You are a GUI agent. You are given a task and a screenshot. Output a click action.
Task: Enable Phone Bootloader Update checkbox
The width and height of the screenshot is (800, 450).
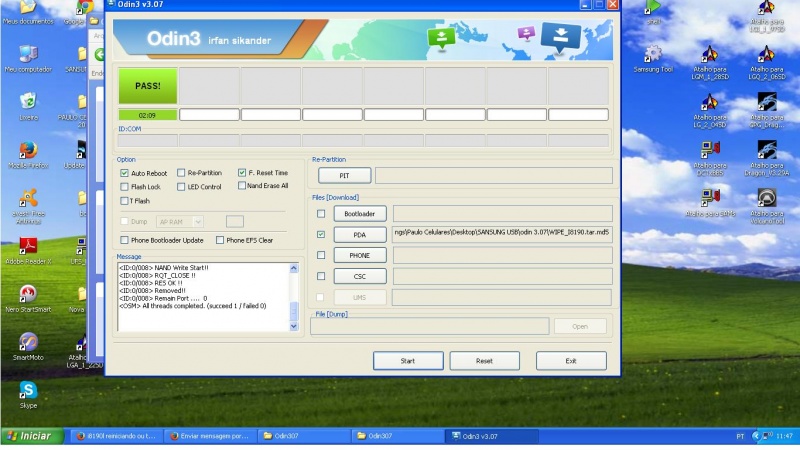tap(124, 240)
